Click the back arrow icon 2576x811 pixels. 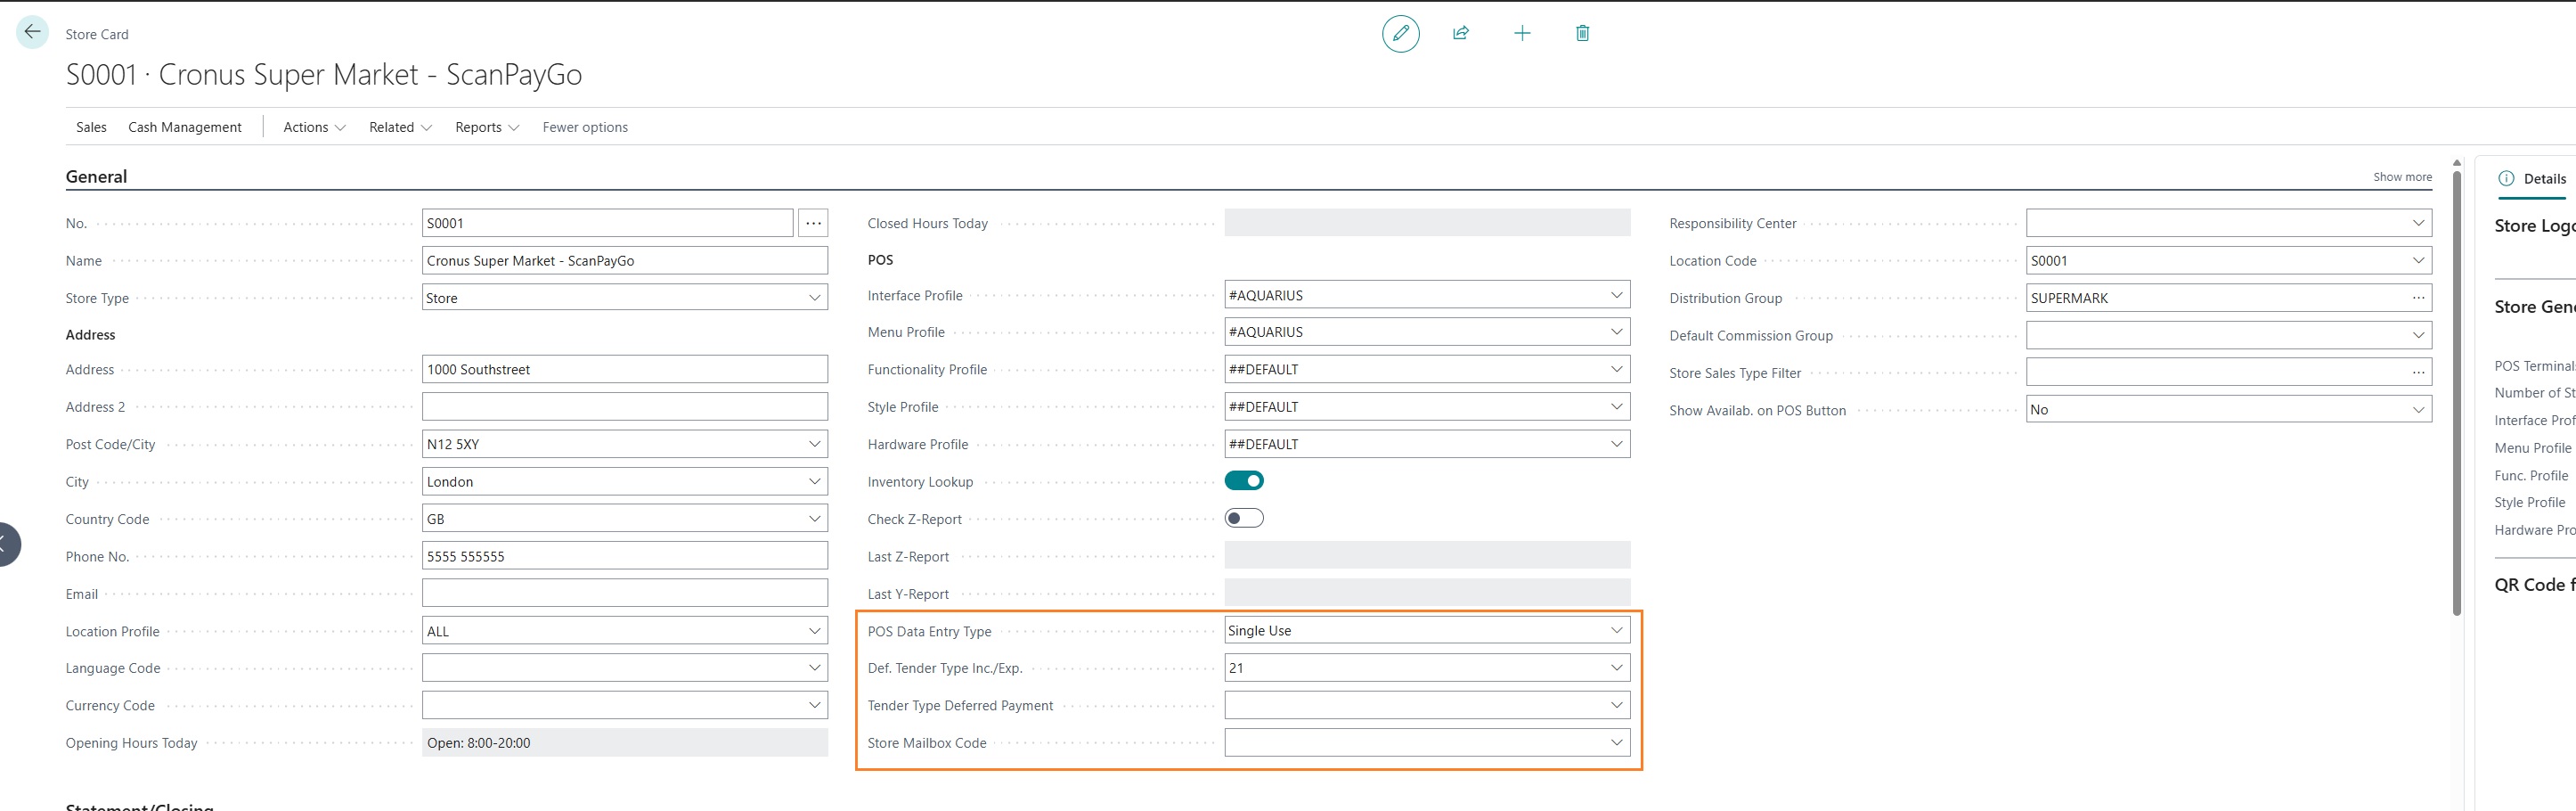32,32
